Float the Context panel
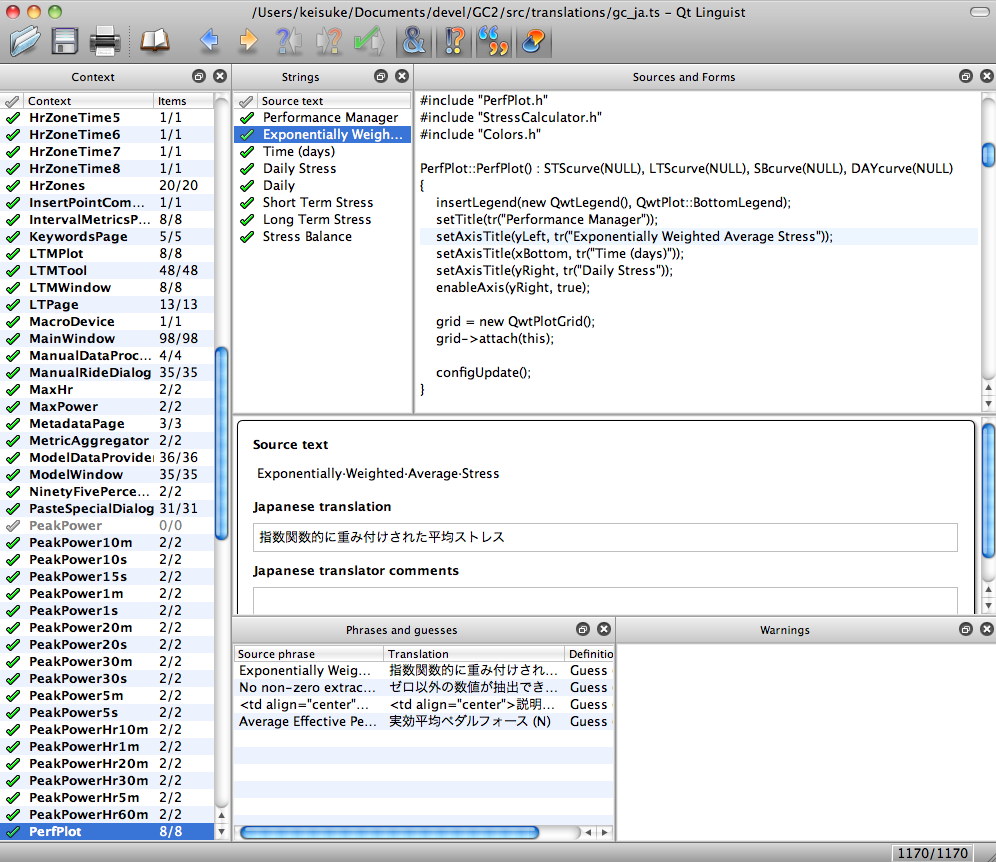The width and height of the screenshot is (996, 862). (x=199, y=76)
